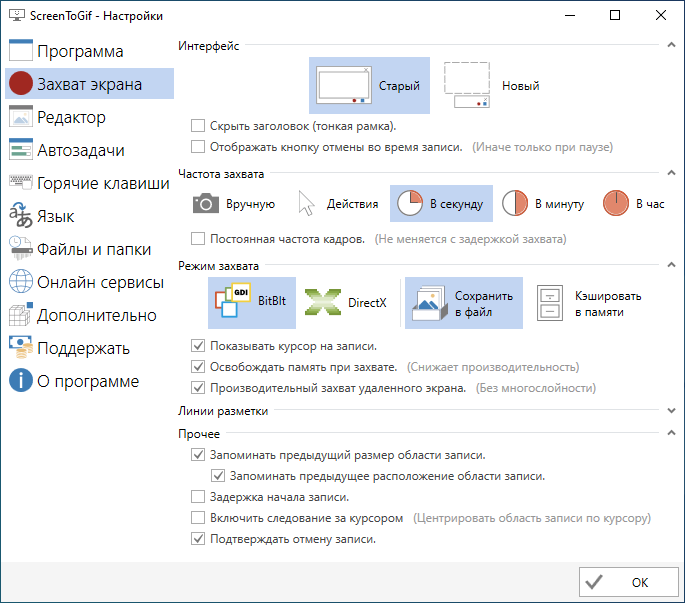685x603 pixels.
Task: Click the red record icon of Захват экрана
Action: point(21,83)
